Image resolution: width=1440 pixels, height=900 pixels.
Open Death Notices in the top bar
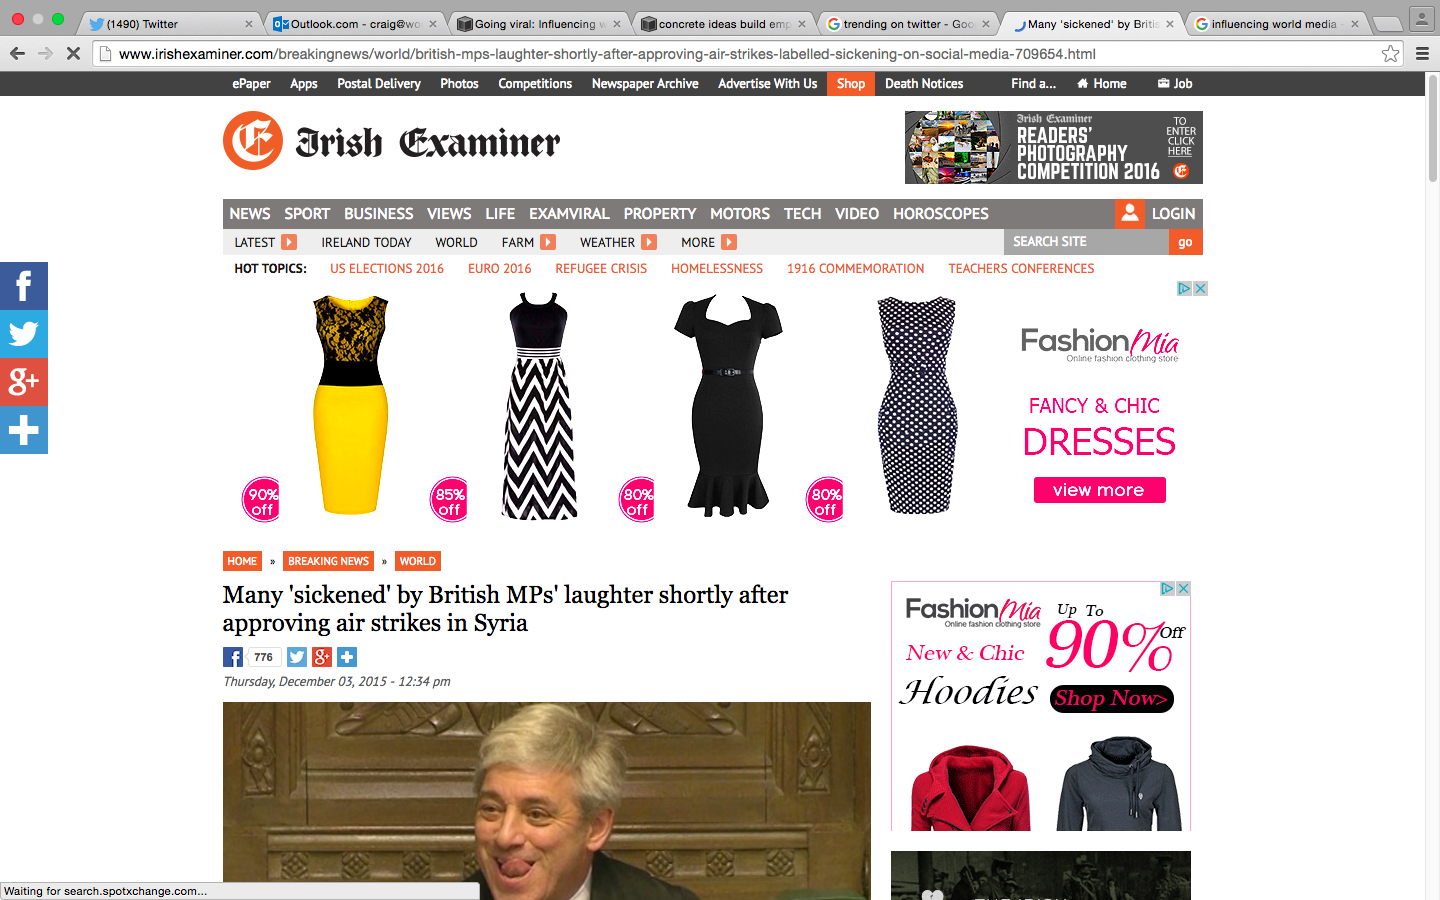tap(924, 84)
